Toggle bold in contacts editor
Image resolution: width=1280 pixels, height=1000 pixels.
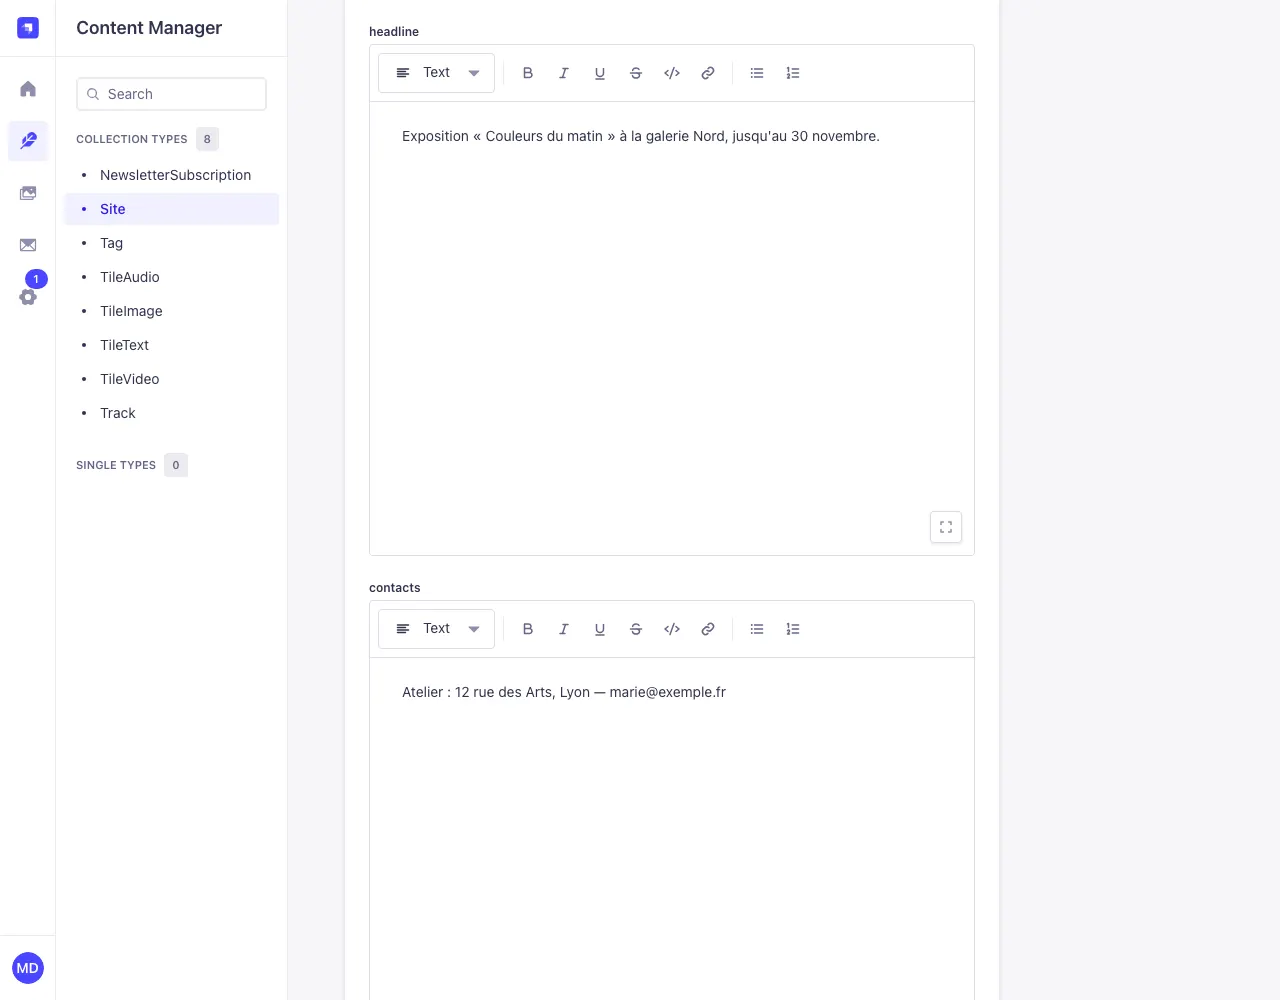tap(528, 629)
